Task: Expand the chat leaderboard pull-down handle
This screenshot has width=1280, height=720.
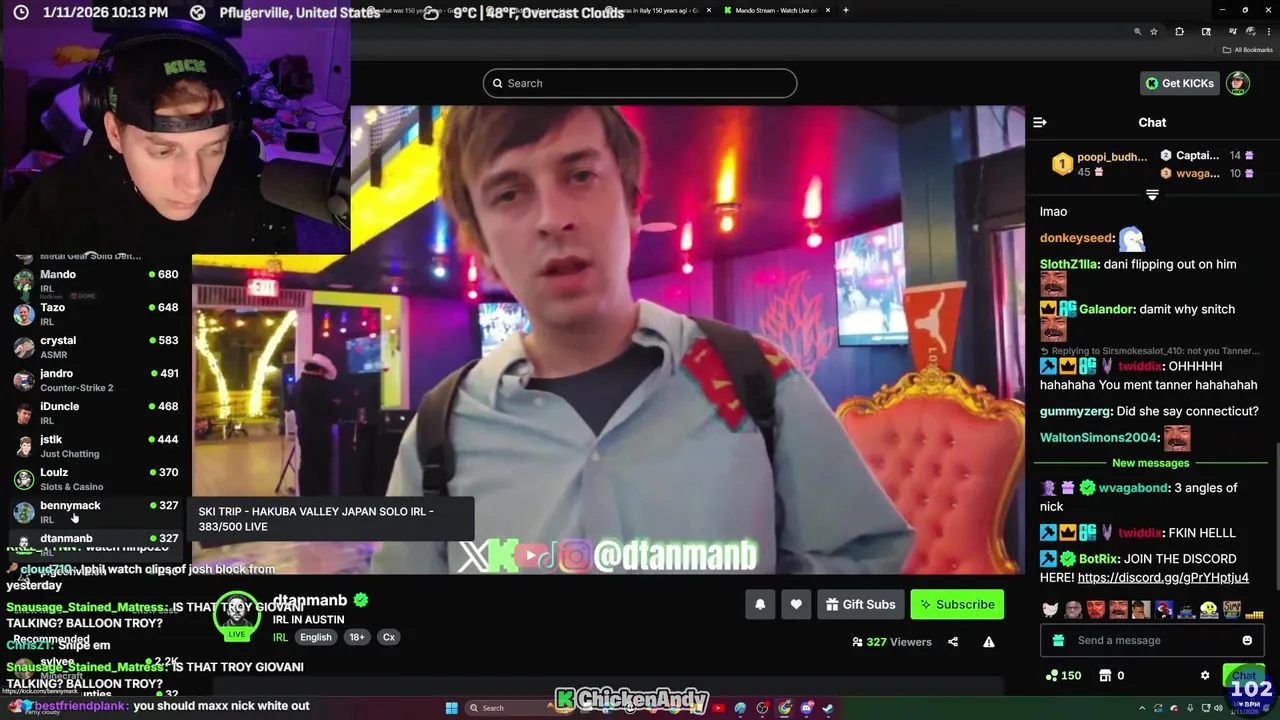Action: (1152, 194)
